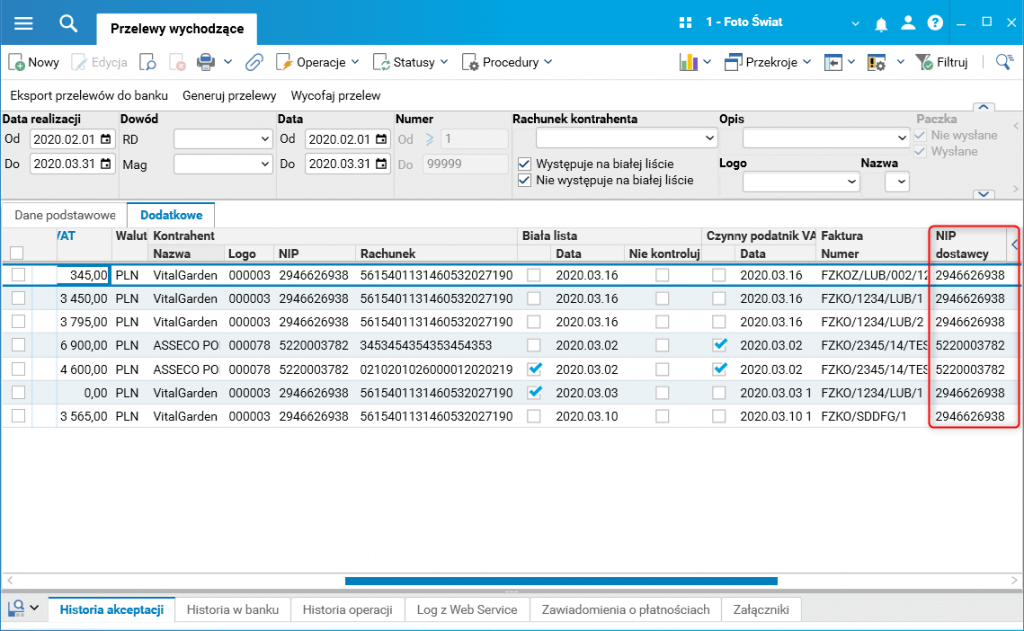Open the Operacje dropdown menu
Image resolution: width=1024 pixels, height=631 pixels.
[x=317, y=62]
